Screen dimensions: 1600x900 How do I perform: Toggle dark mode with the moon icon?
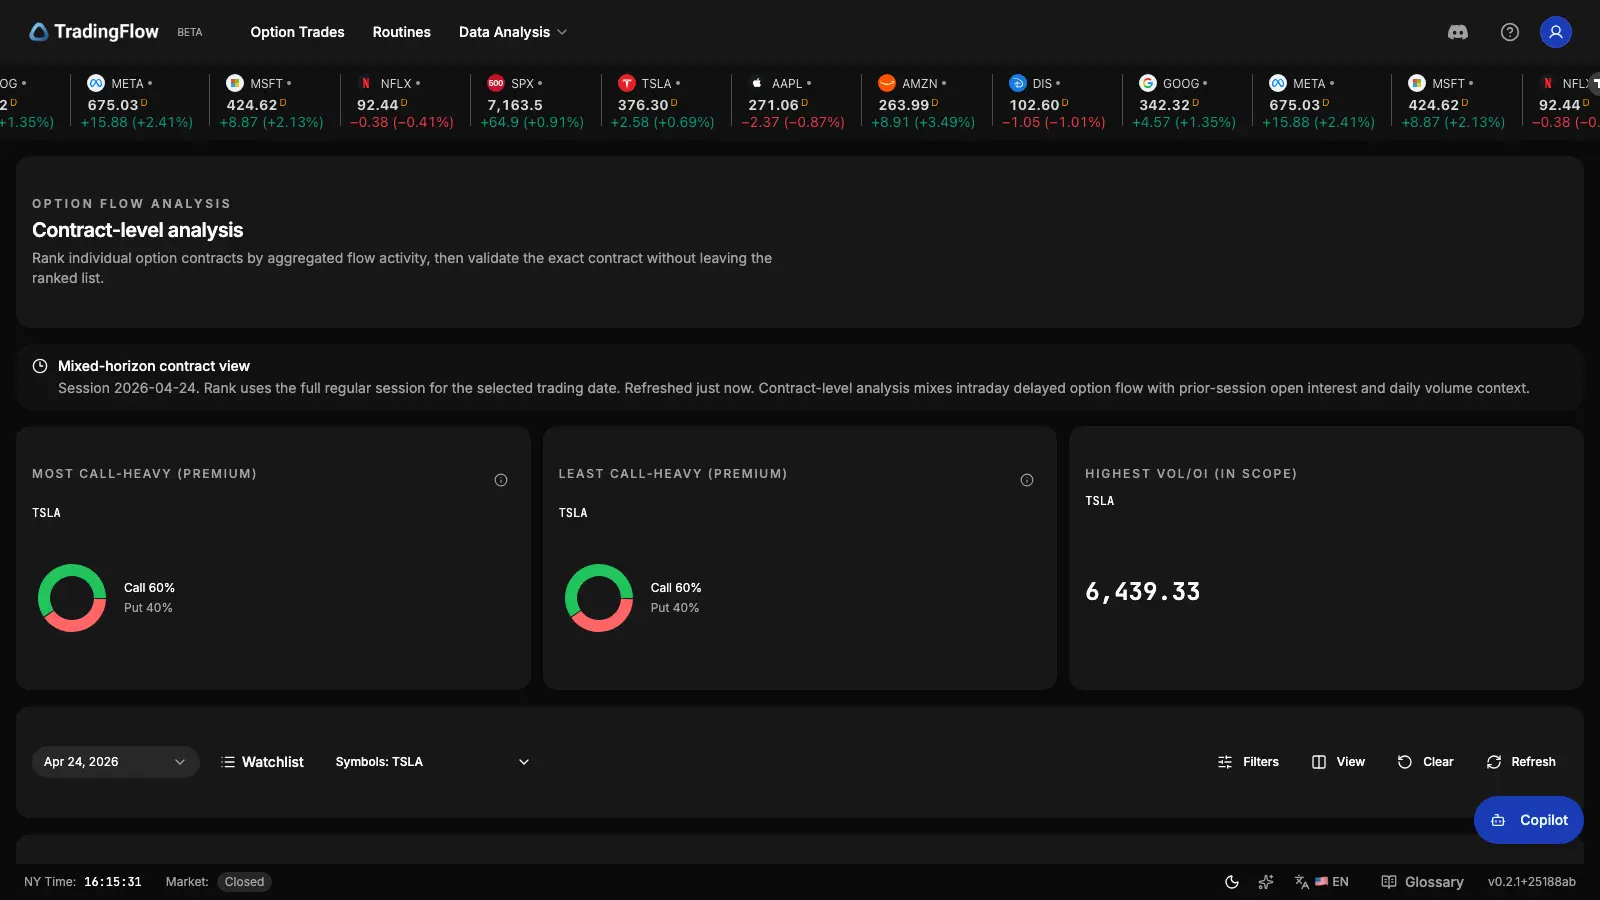[x=1231, y=881]
